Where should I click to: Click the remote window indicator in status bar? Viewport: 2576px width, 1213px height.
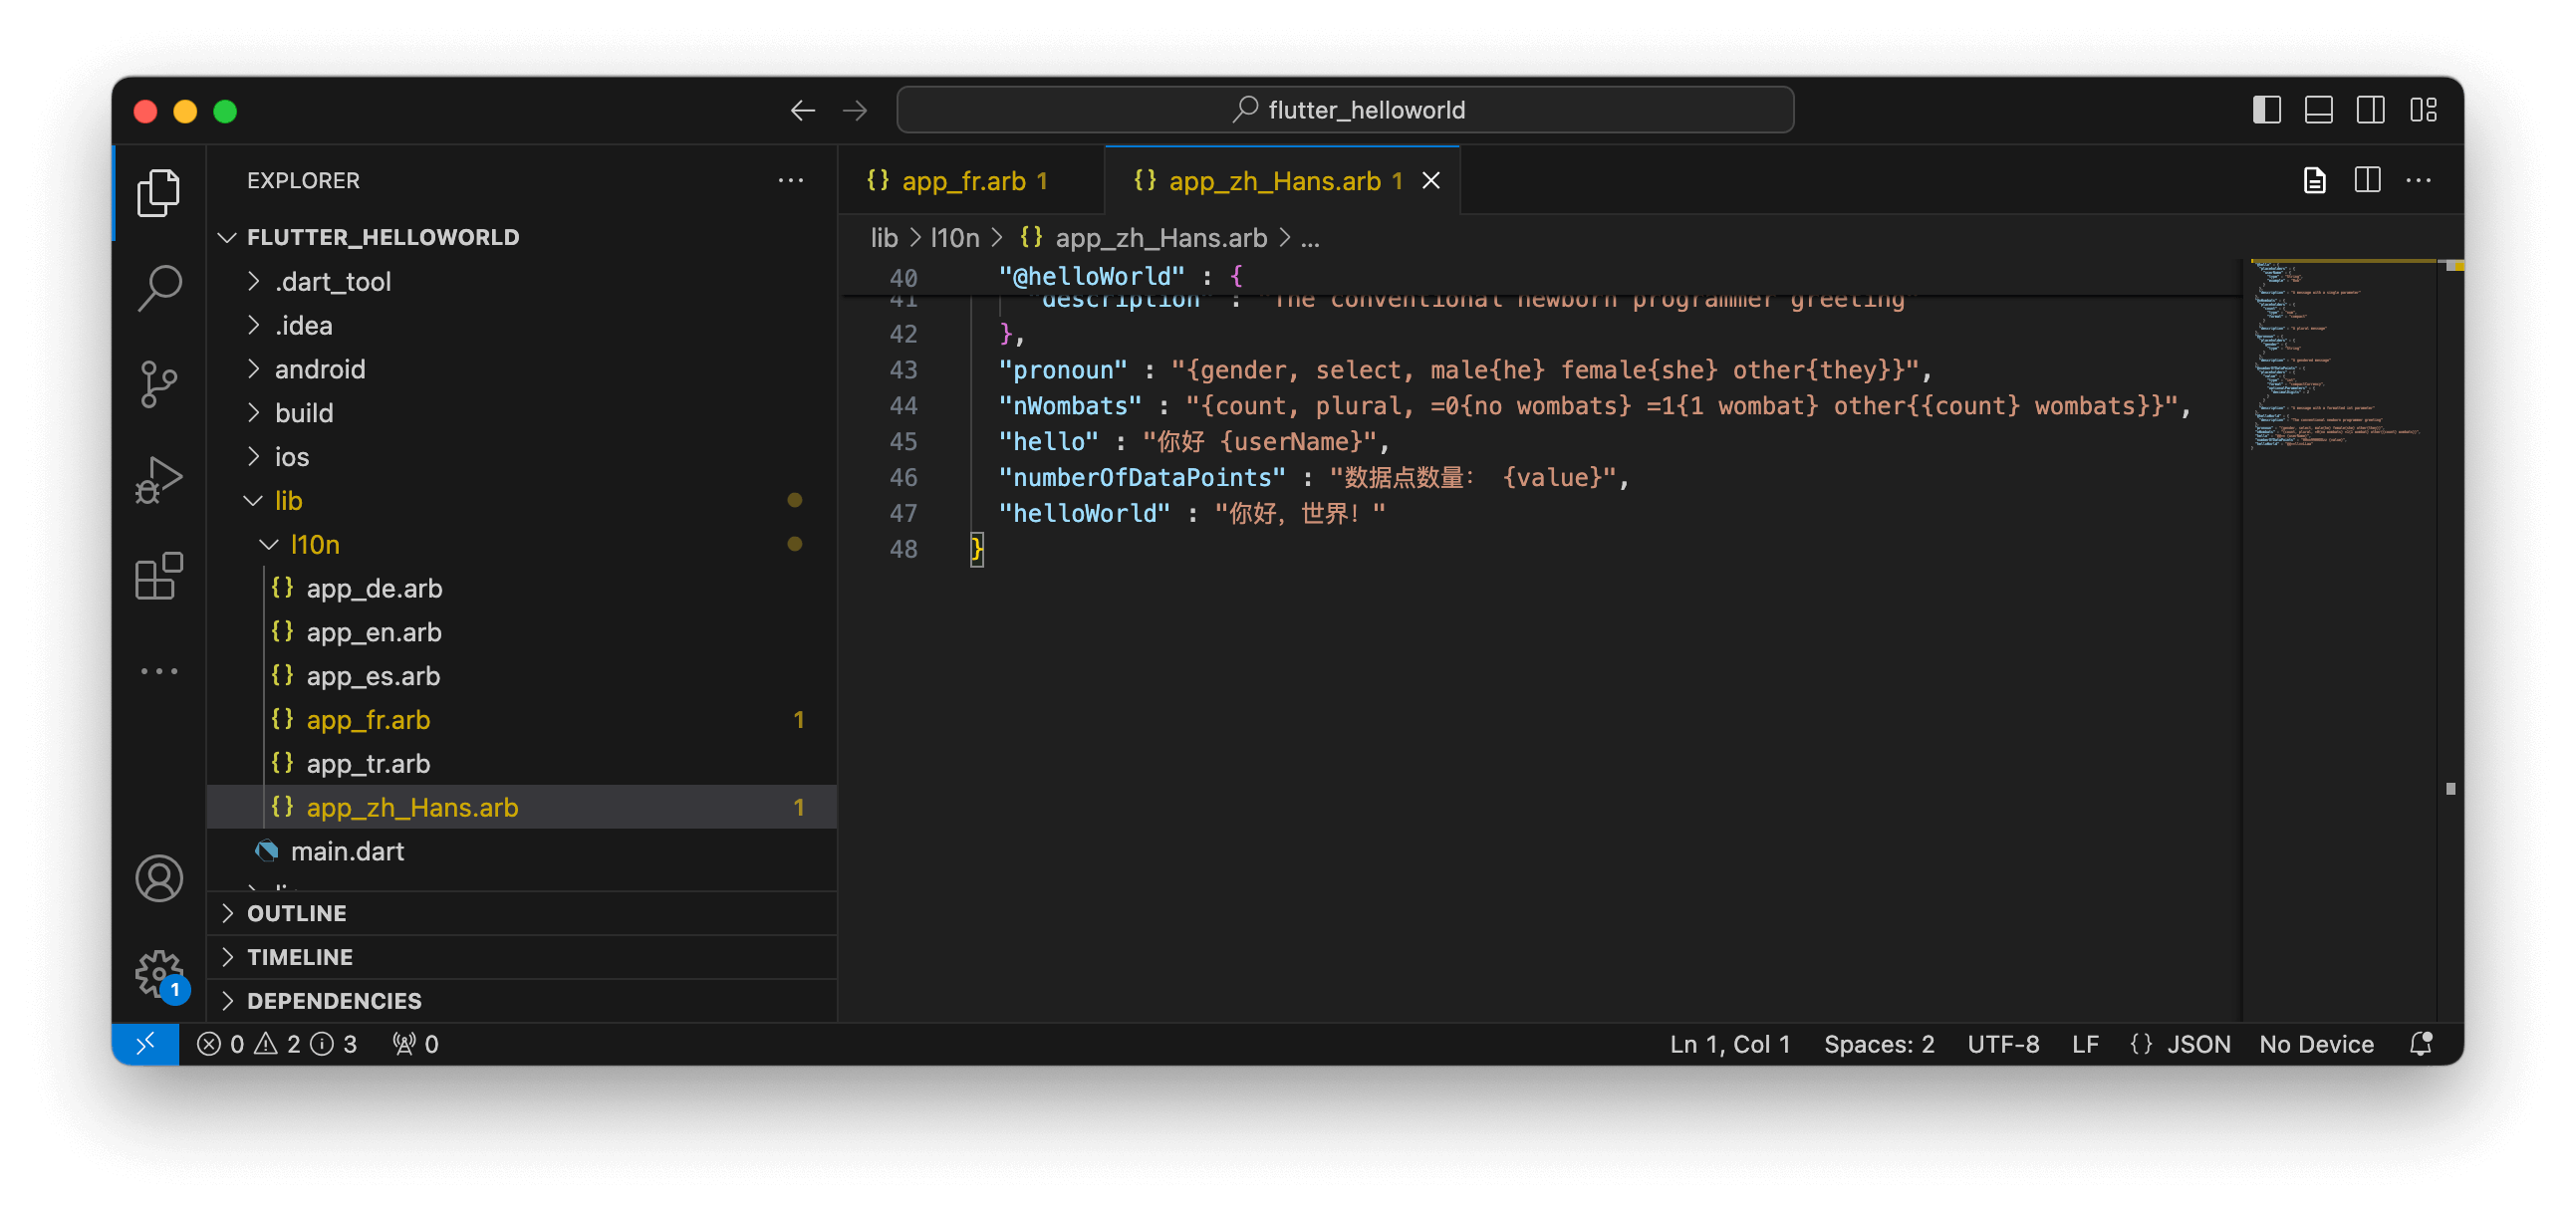tap(145, 1043)
